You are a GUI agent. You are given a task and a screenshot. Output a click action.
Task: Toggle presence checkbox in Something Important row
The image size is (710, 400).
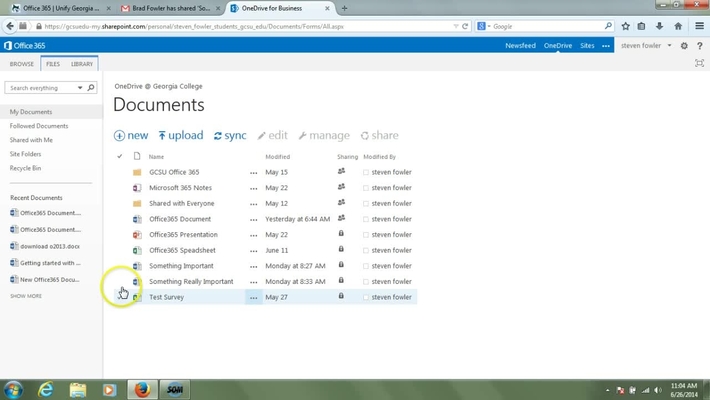[366, 266]
